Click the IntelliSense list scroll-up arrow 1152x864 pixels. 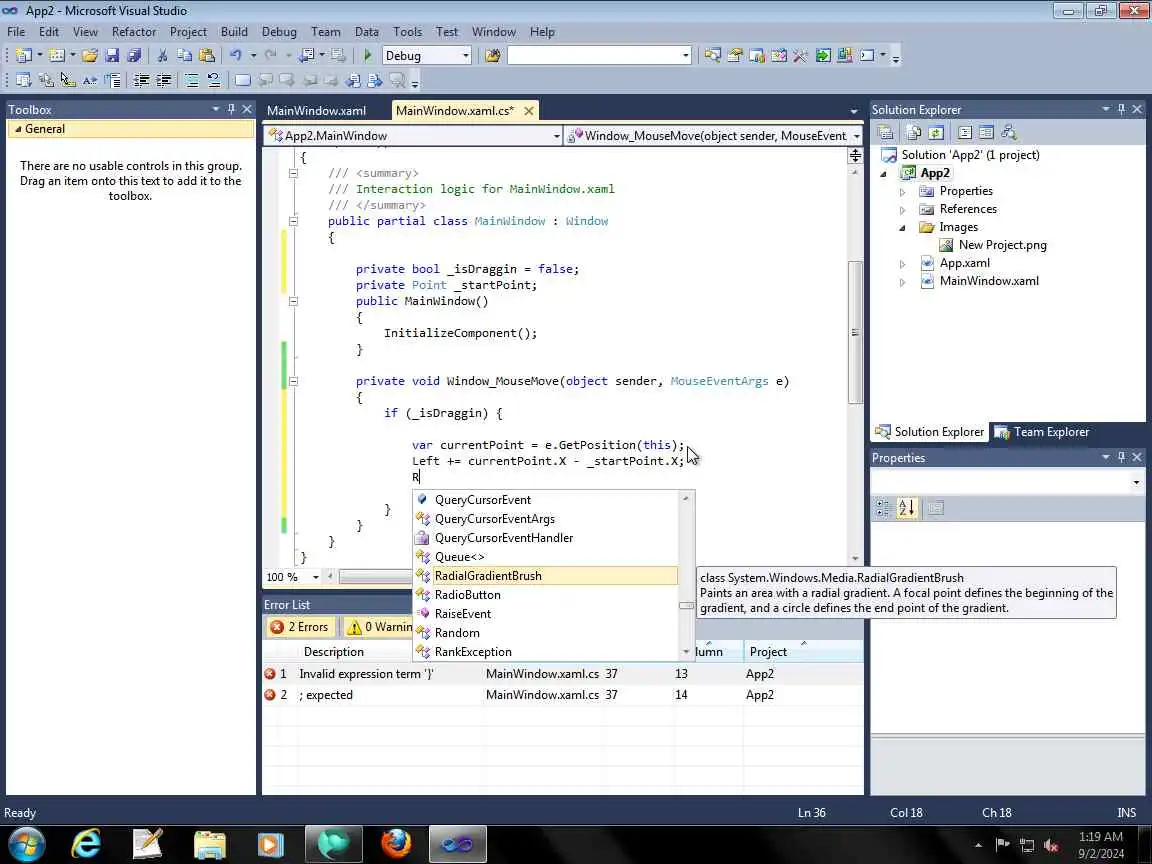[x=686, y=499]
